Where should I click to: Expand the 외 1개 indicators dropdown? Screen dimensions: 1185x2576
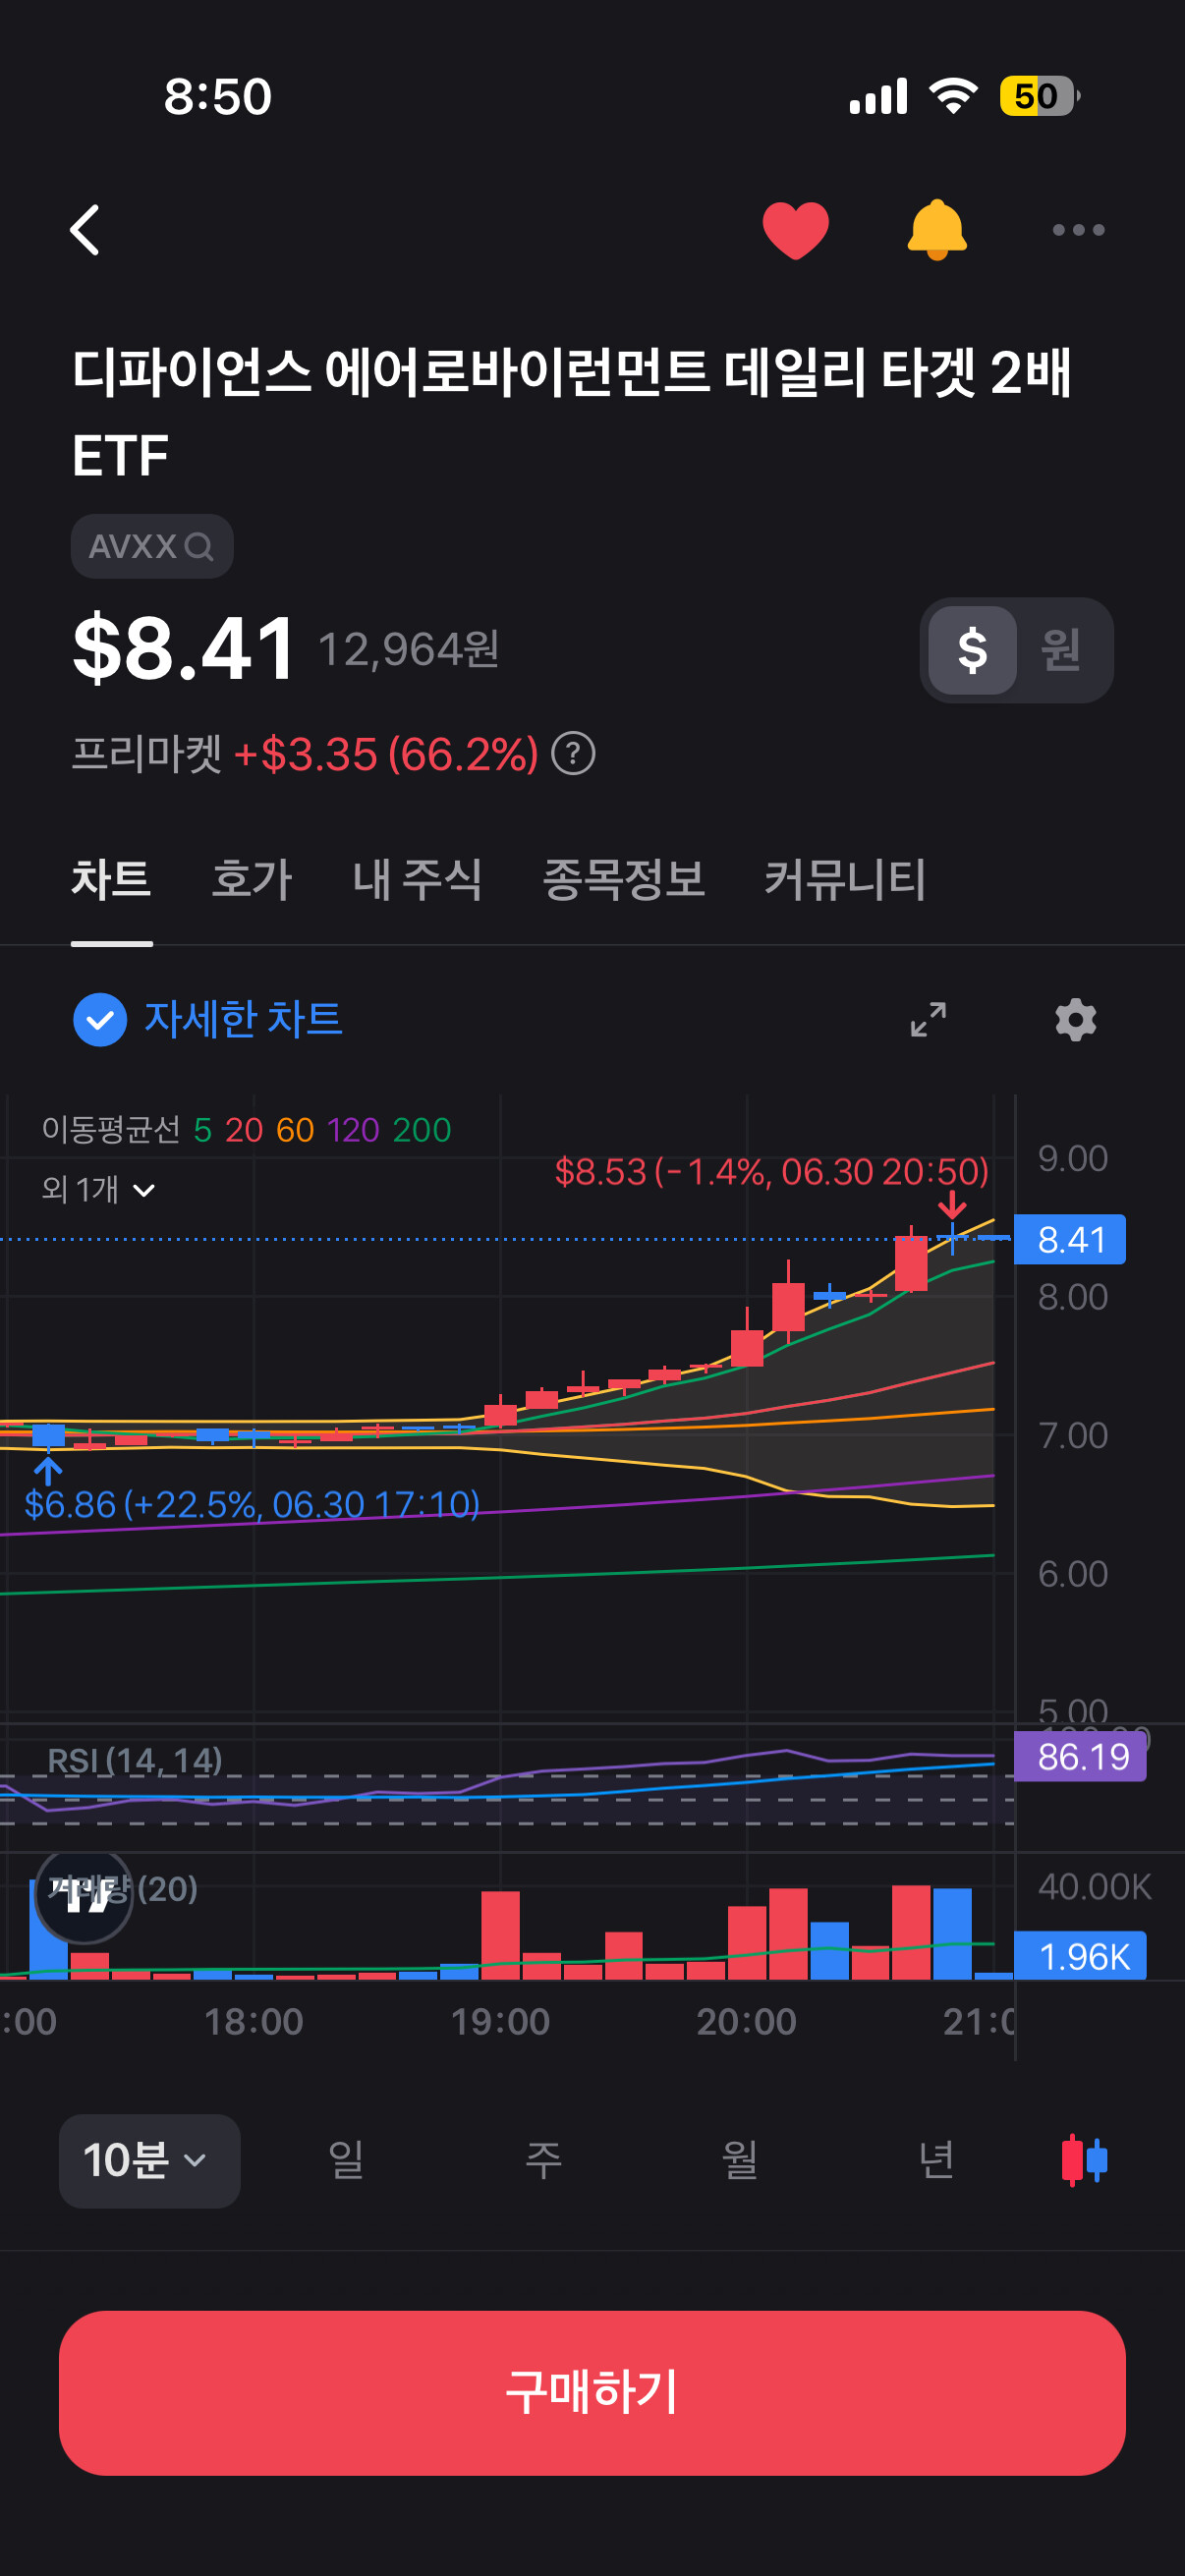(98, 1189)
